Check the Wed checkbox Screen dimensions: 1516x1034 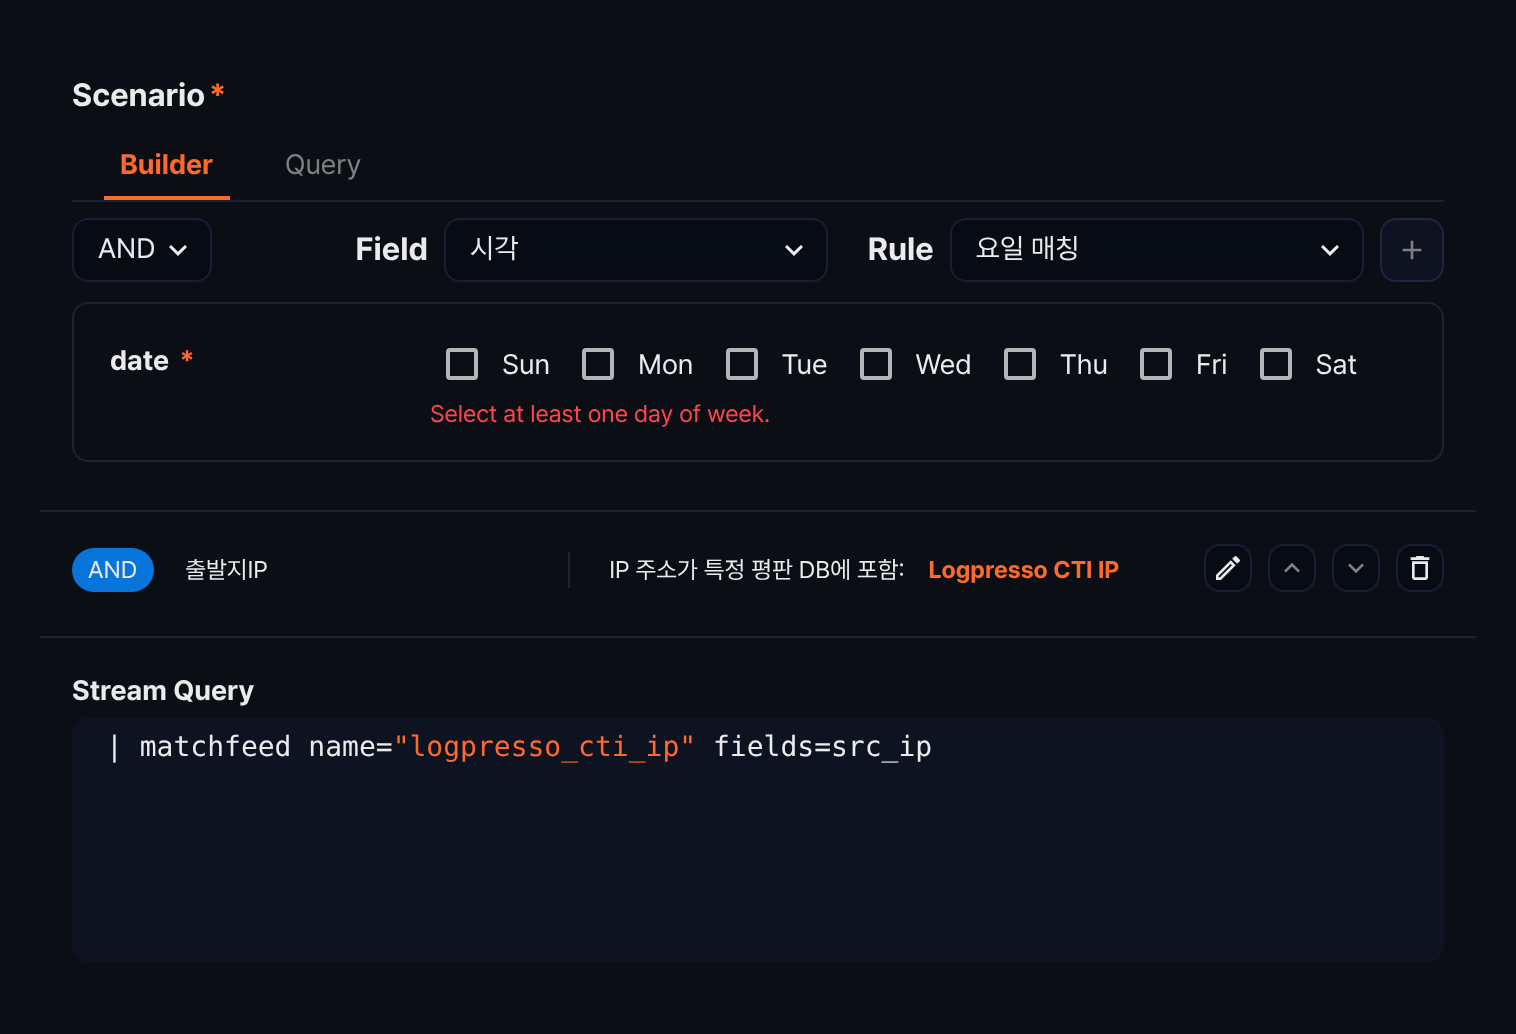[876, 364]
